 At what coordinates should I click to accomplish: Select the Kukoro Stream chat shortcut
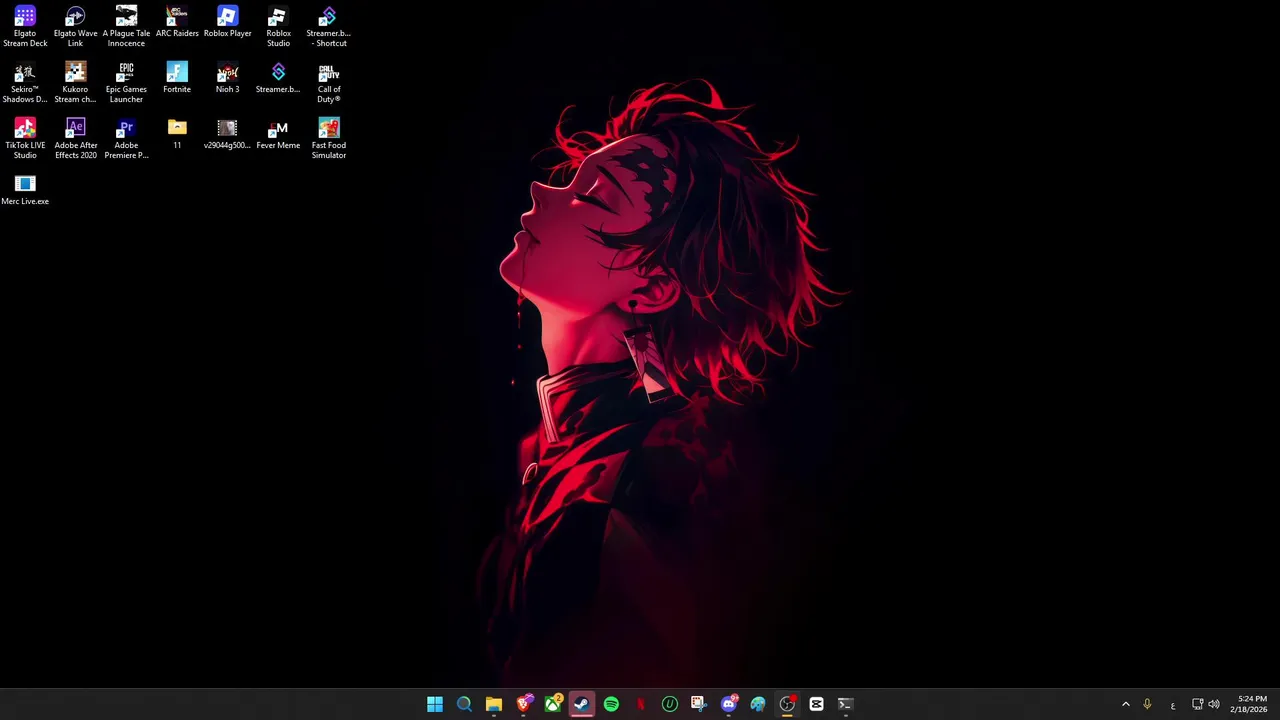pyautogui.click(x=75, y=83)
